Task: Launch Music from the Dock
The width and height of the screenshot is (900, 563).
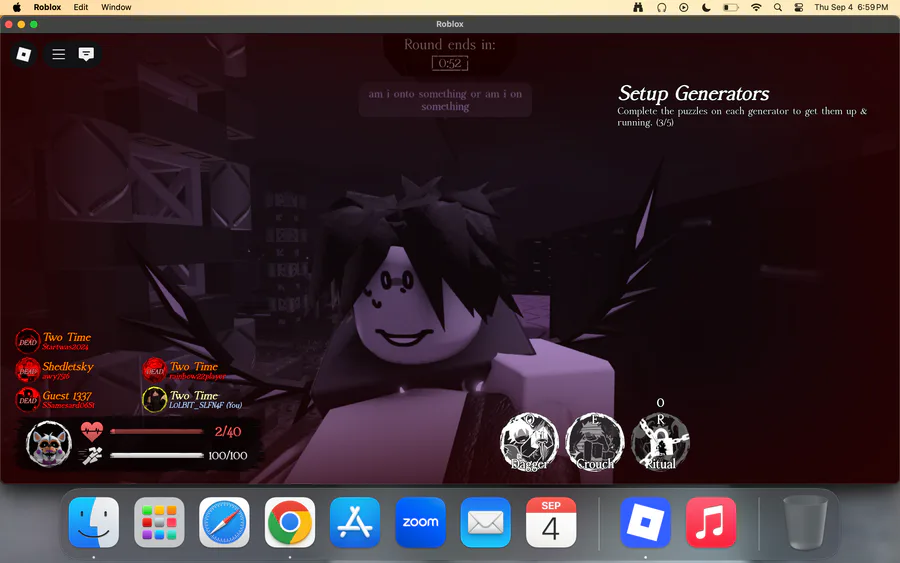Action: coord(711,522)
